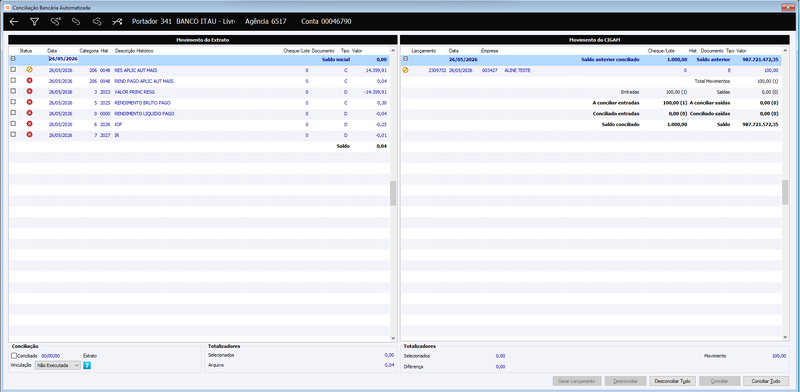The image size is (800, 392).
Task: Click the Desconciliar Tudo button
Action: [x=672, y=381]
